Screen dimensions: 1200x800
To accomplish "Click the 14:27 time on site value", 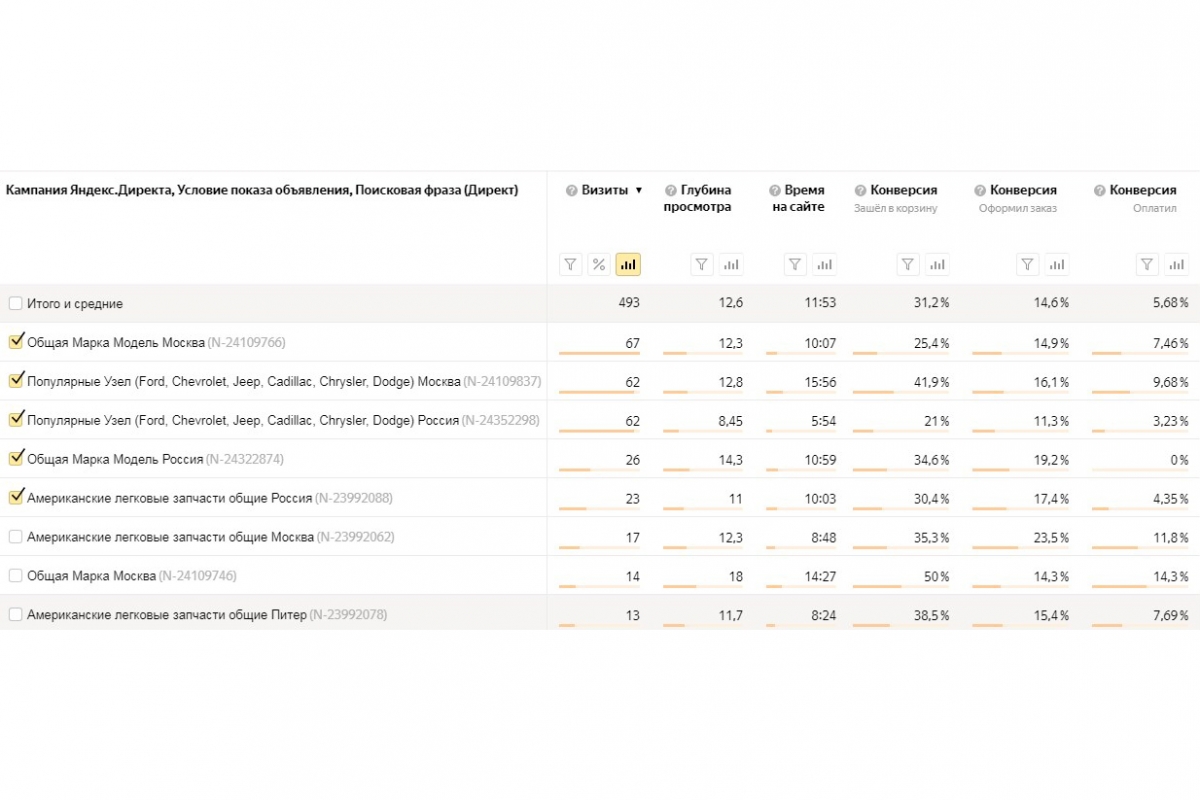I will point(820,577).
